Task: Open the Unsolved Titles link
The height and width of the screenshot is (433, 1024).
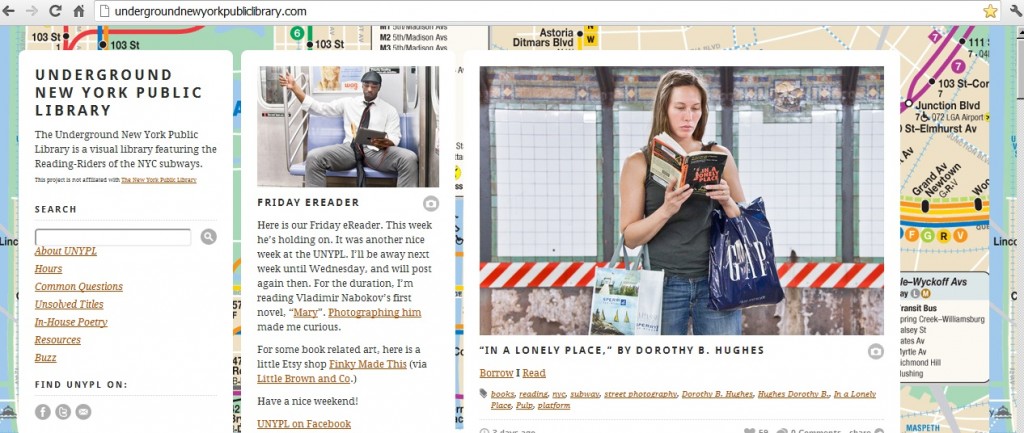Action: coord(69,304)
